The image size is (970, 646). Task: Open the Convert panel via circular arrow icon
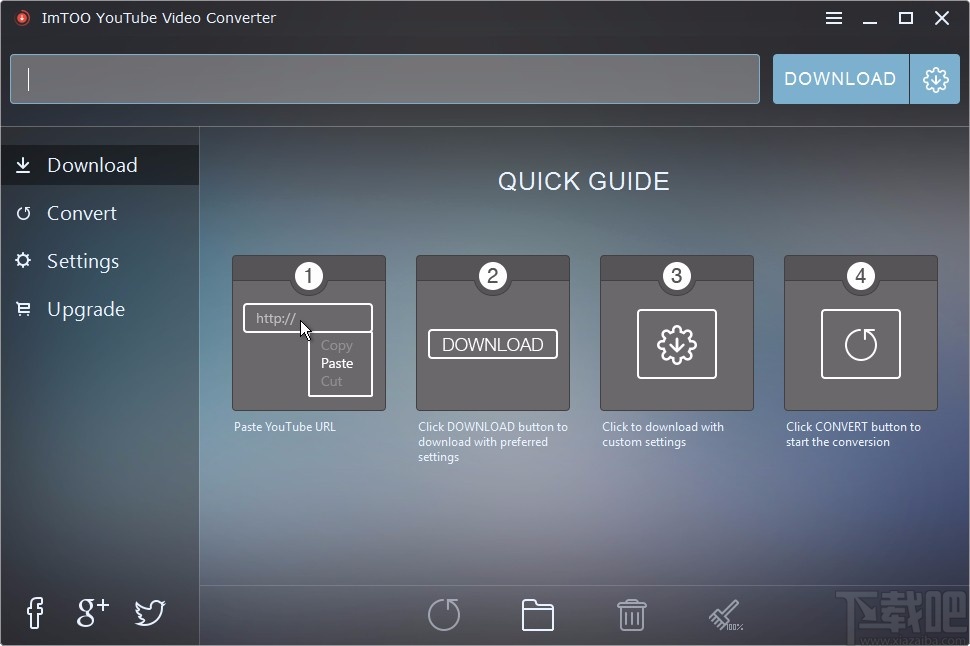[444, 614]
